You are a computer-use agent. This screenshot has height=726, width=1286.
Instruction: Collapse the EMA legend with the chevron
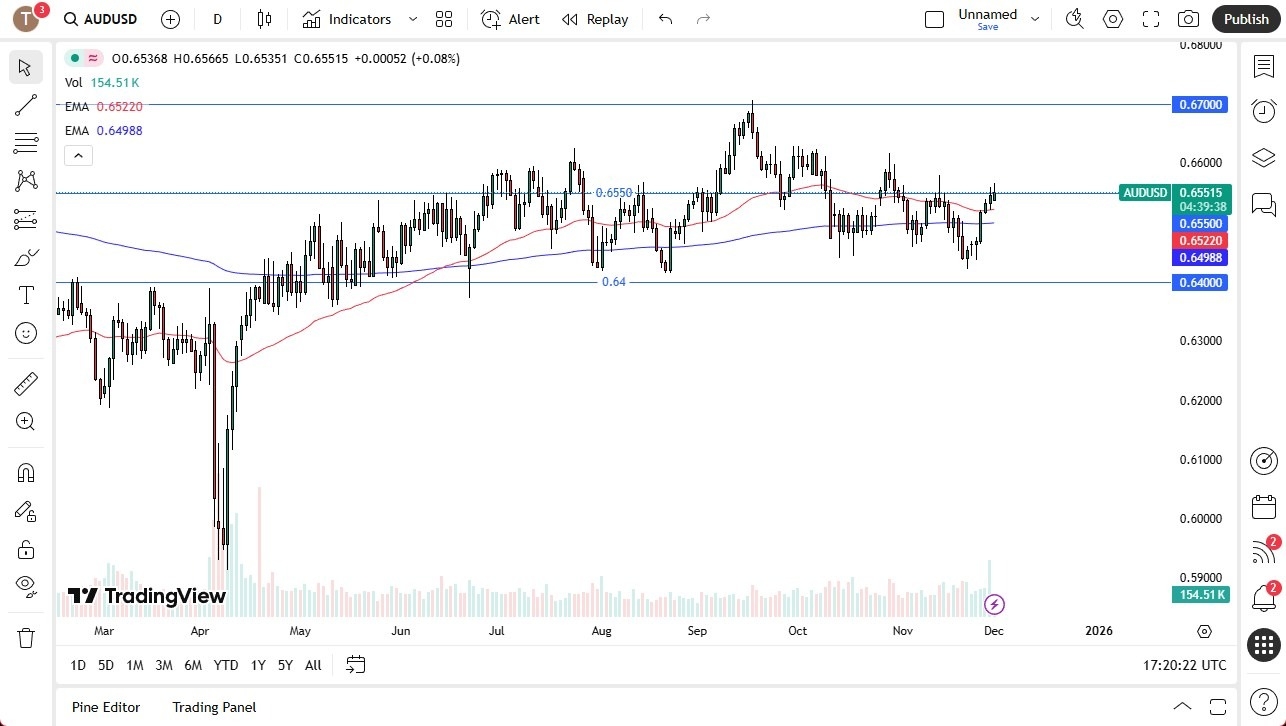point(78,155)
